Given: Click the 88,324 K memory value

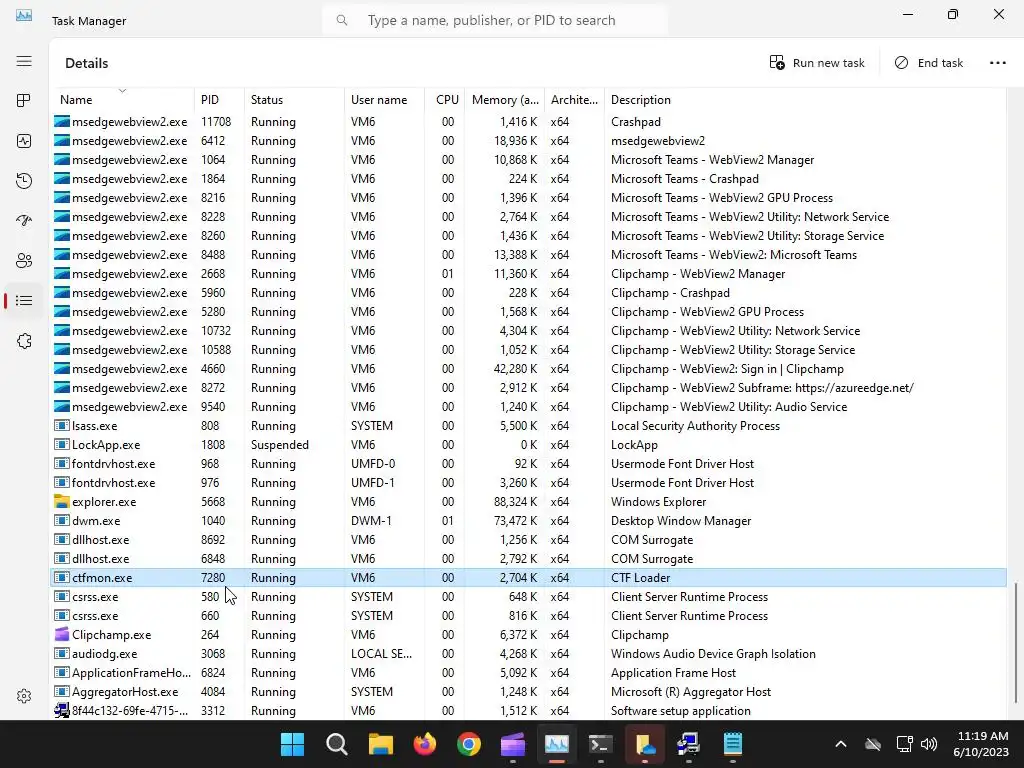Looking at the screenshot, I should coord(515,502).
